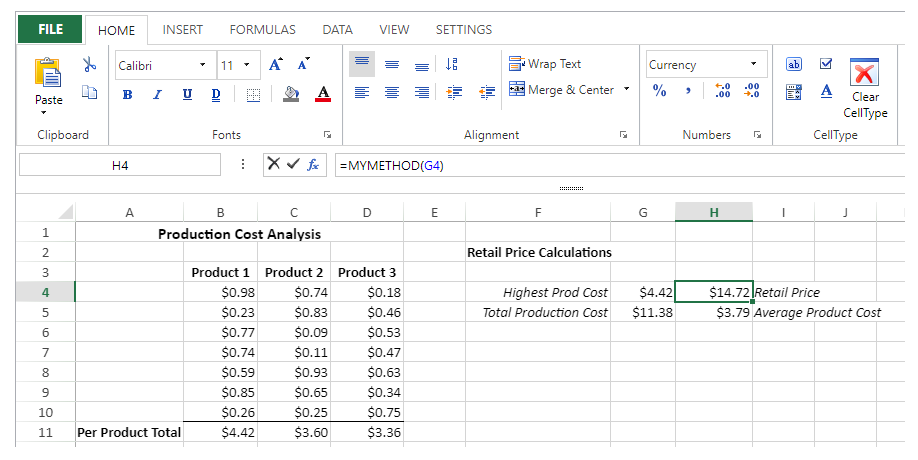
Task: Toggle bold formatting
Action: pos(127,93)
